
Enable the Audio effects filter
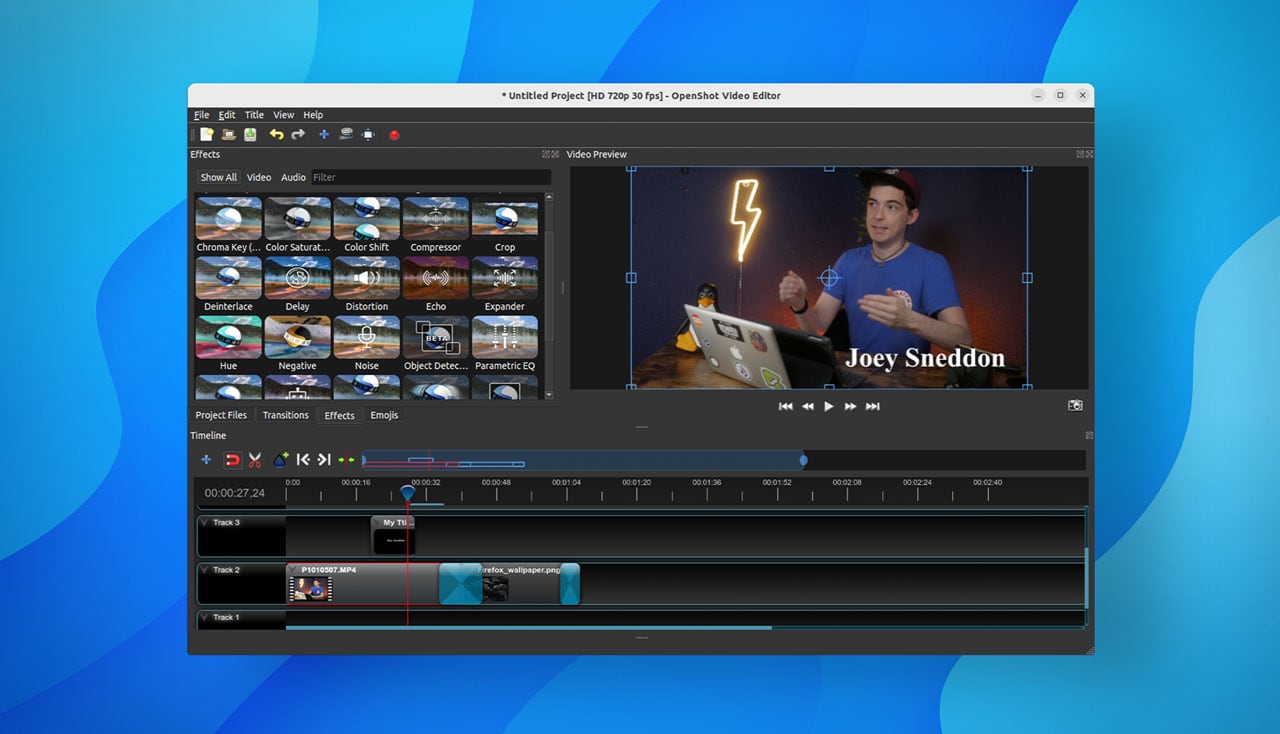tap(293, 177)
